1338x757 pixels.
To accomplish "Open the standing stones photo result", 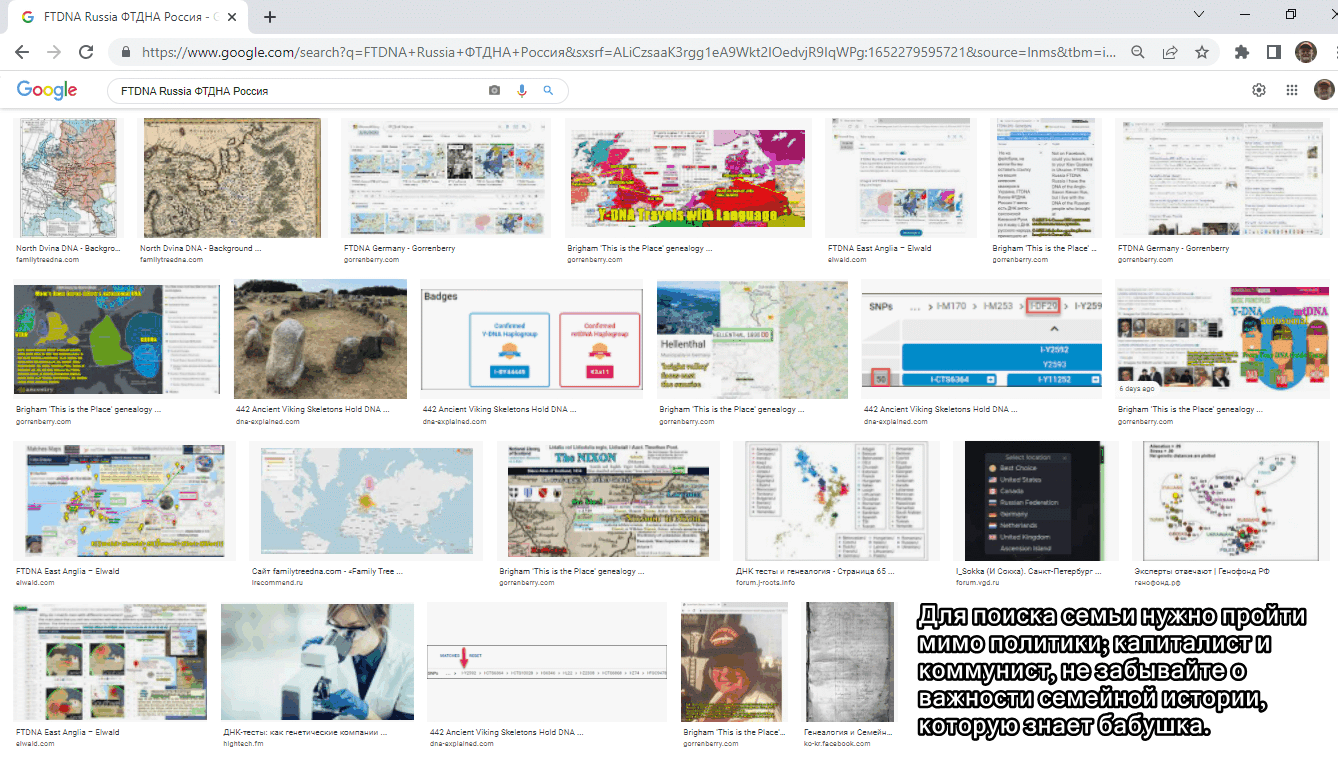I will tap(320, 339).
